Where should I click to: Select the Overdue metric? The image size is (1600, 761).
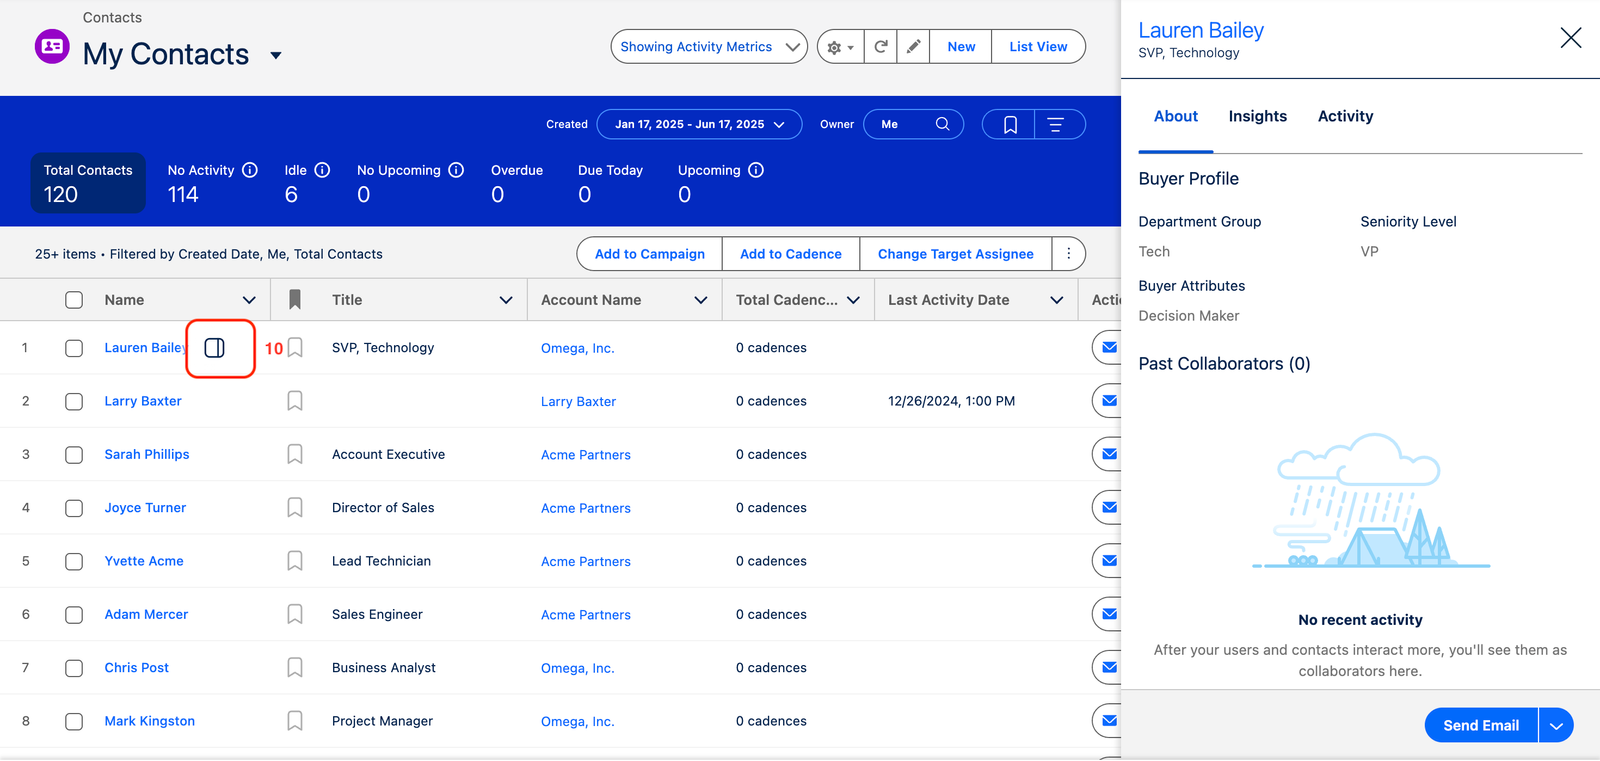pos(517,183)
